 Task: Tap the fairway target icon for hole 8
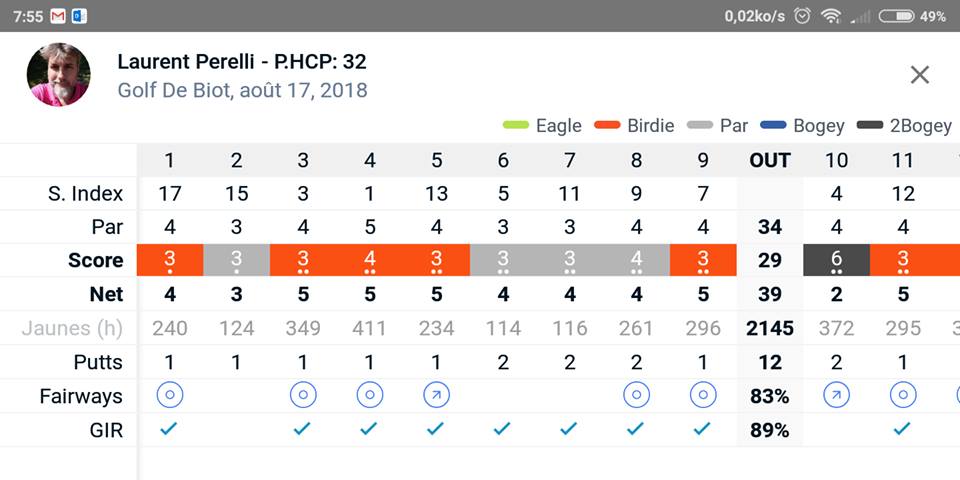(x=636, y=396)
